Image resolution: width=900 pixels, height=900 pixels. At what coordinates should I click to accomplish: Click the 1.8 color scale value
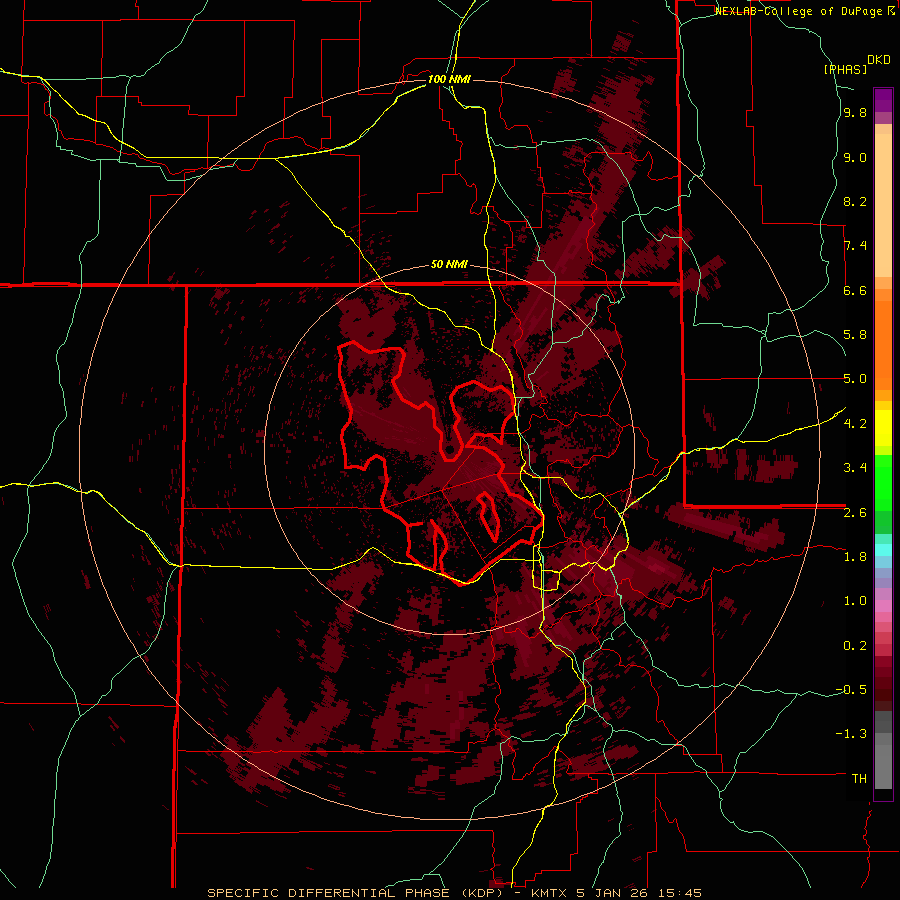pyautogui.click(x=855, y=557)
